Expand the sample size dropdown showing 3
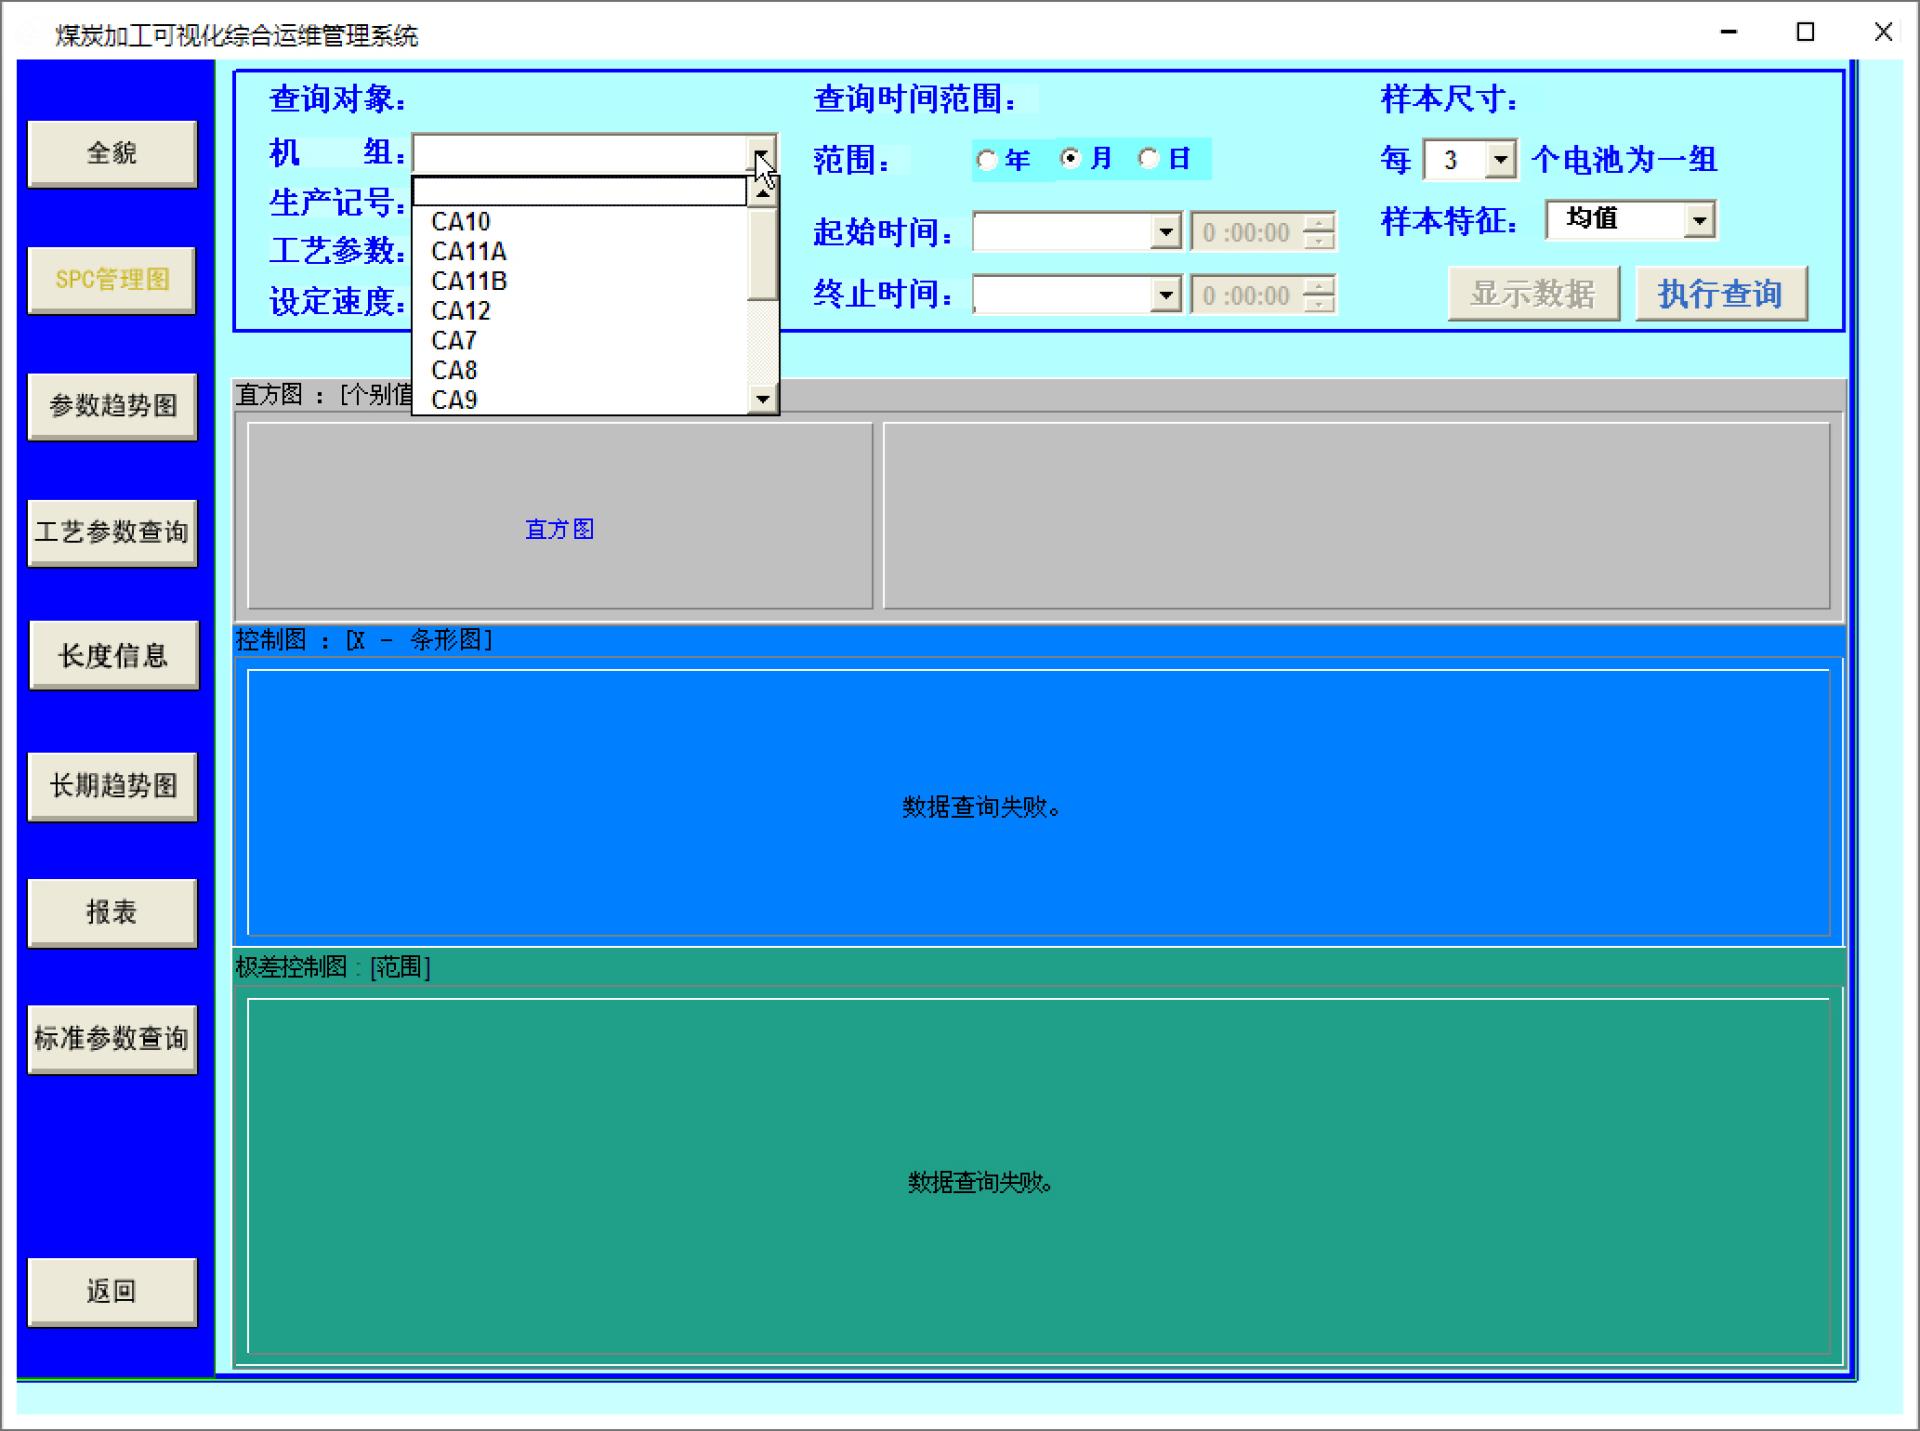 [x=1500, y=160]
